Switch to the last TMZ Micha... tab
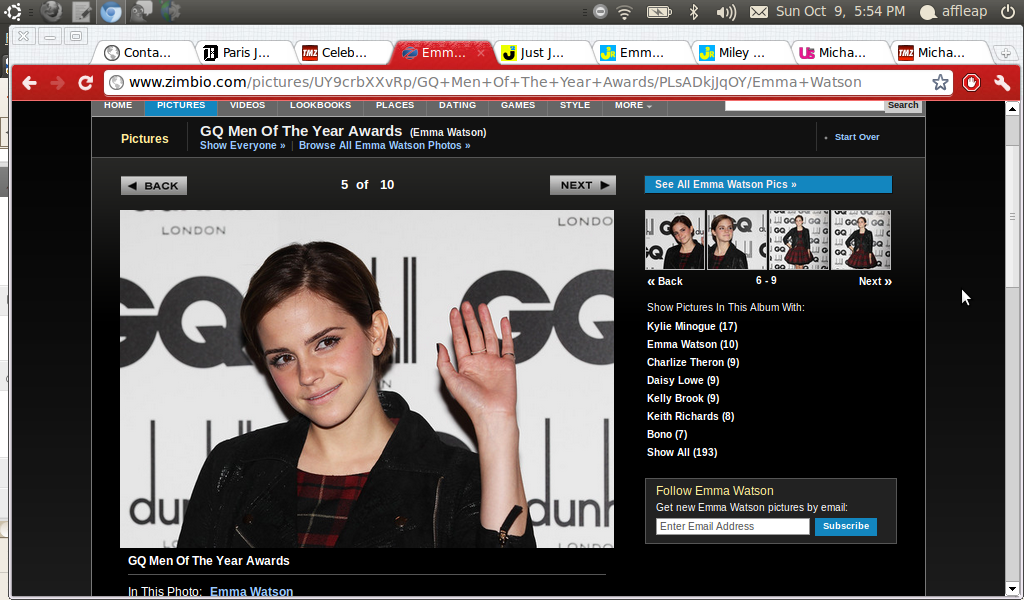Screen dimensions: 1024x600 [x=938, y=53]
